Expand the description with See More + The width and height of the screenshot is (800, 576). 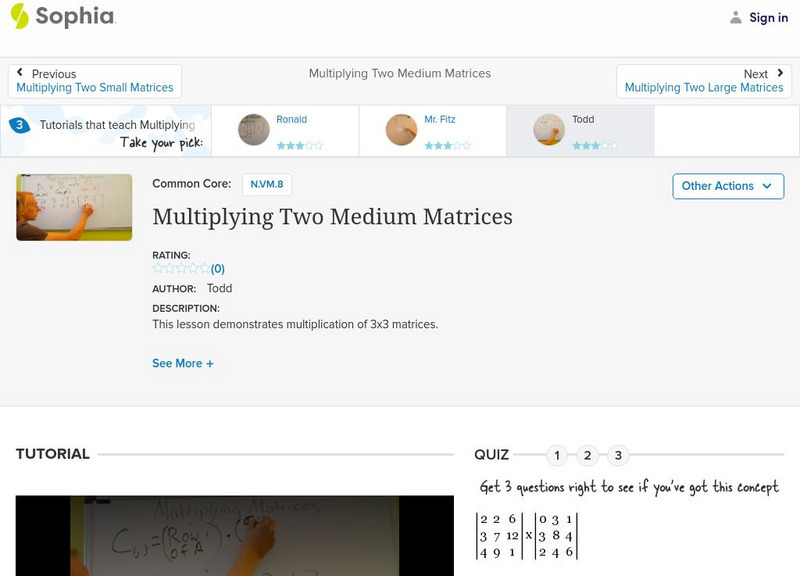coord(183,363)
